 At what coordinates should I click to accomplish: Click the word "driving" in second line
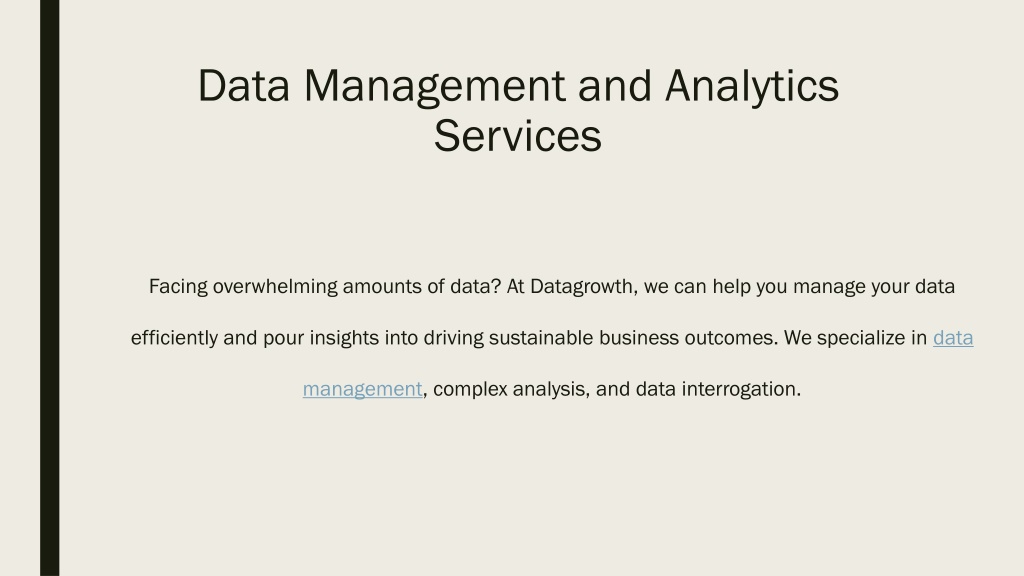[453, 338]
